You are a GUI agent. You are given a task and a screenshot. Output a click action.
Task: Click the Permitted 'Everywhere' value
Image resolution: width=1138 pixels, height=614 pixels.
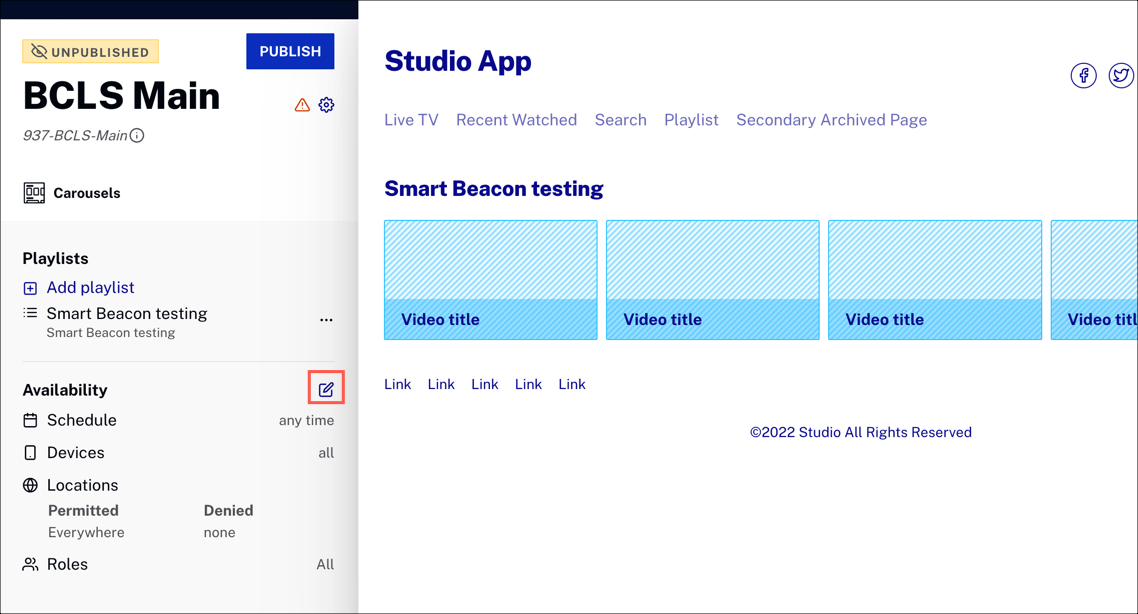coord(86,533)
